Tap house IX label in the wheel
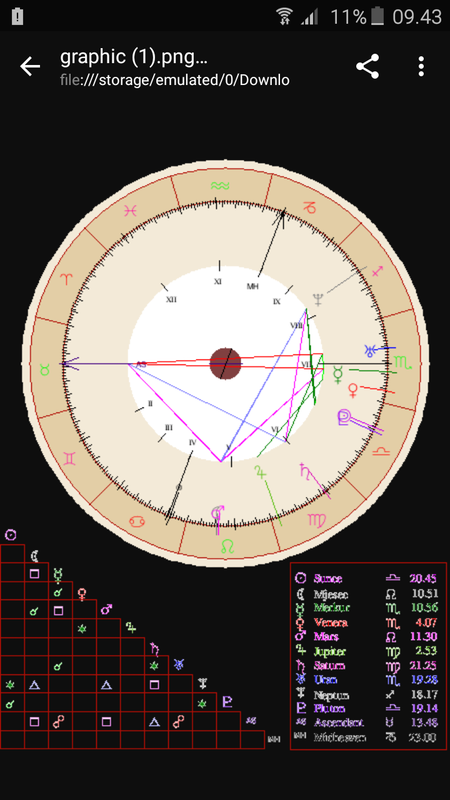The height and width of the screenshot is (800, 450). click(x=277, y=302)
